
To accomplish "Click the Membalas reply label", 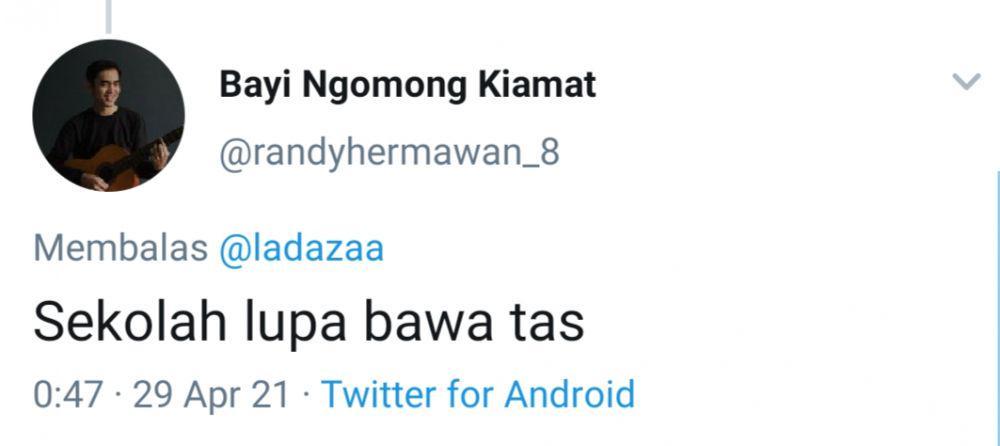I will pos(121,248).
